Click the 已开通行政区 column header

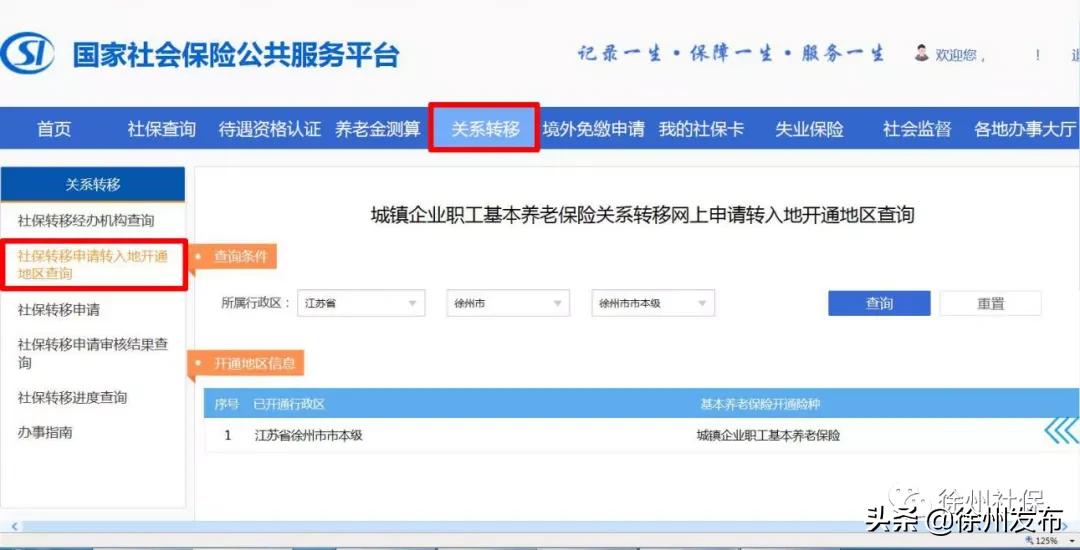[289, 404]
